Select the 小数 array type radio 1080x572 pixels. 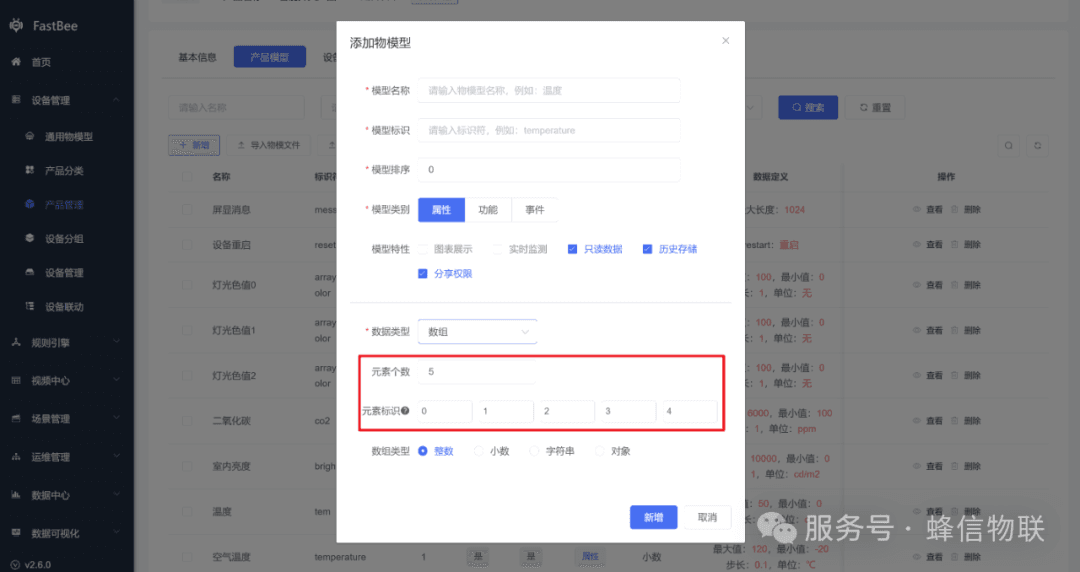pos(479,451)
